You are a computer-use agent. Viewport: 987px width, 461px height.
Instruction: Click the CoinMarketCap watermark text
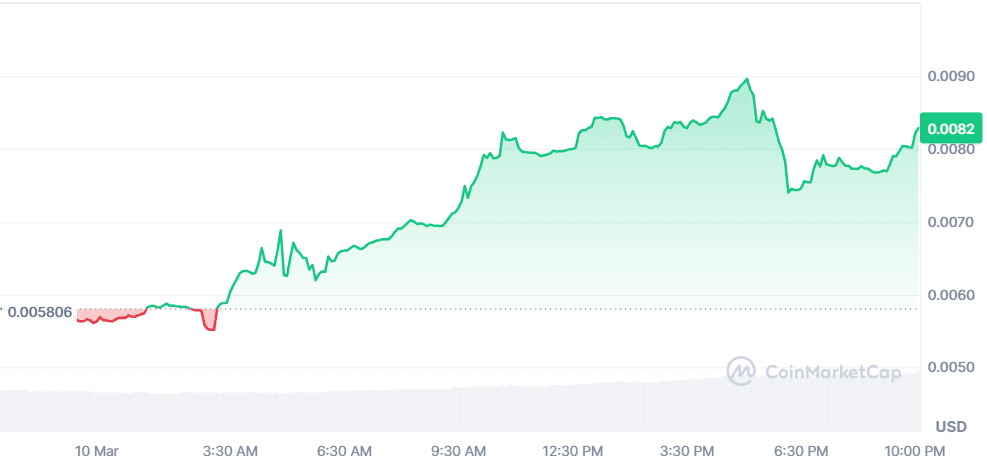(832, 372)
